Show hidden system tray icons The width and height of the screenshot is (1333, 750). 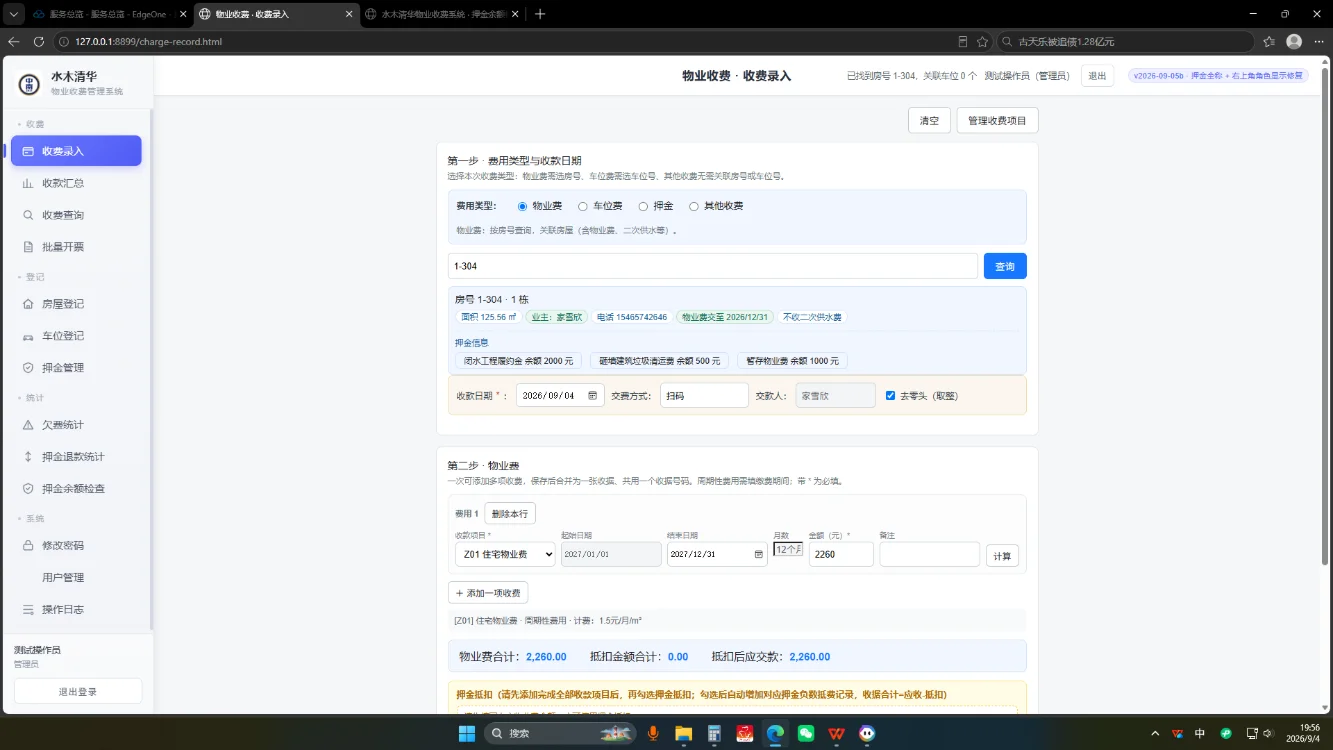pyautogui.click(x=1156, y=733)
